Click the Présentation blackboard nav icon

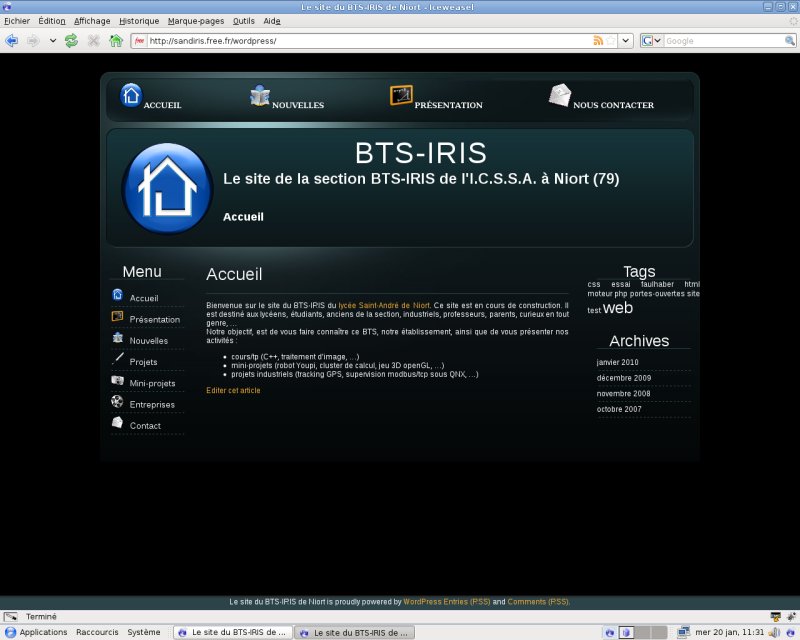(x=401, y=95)
